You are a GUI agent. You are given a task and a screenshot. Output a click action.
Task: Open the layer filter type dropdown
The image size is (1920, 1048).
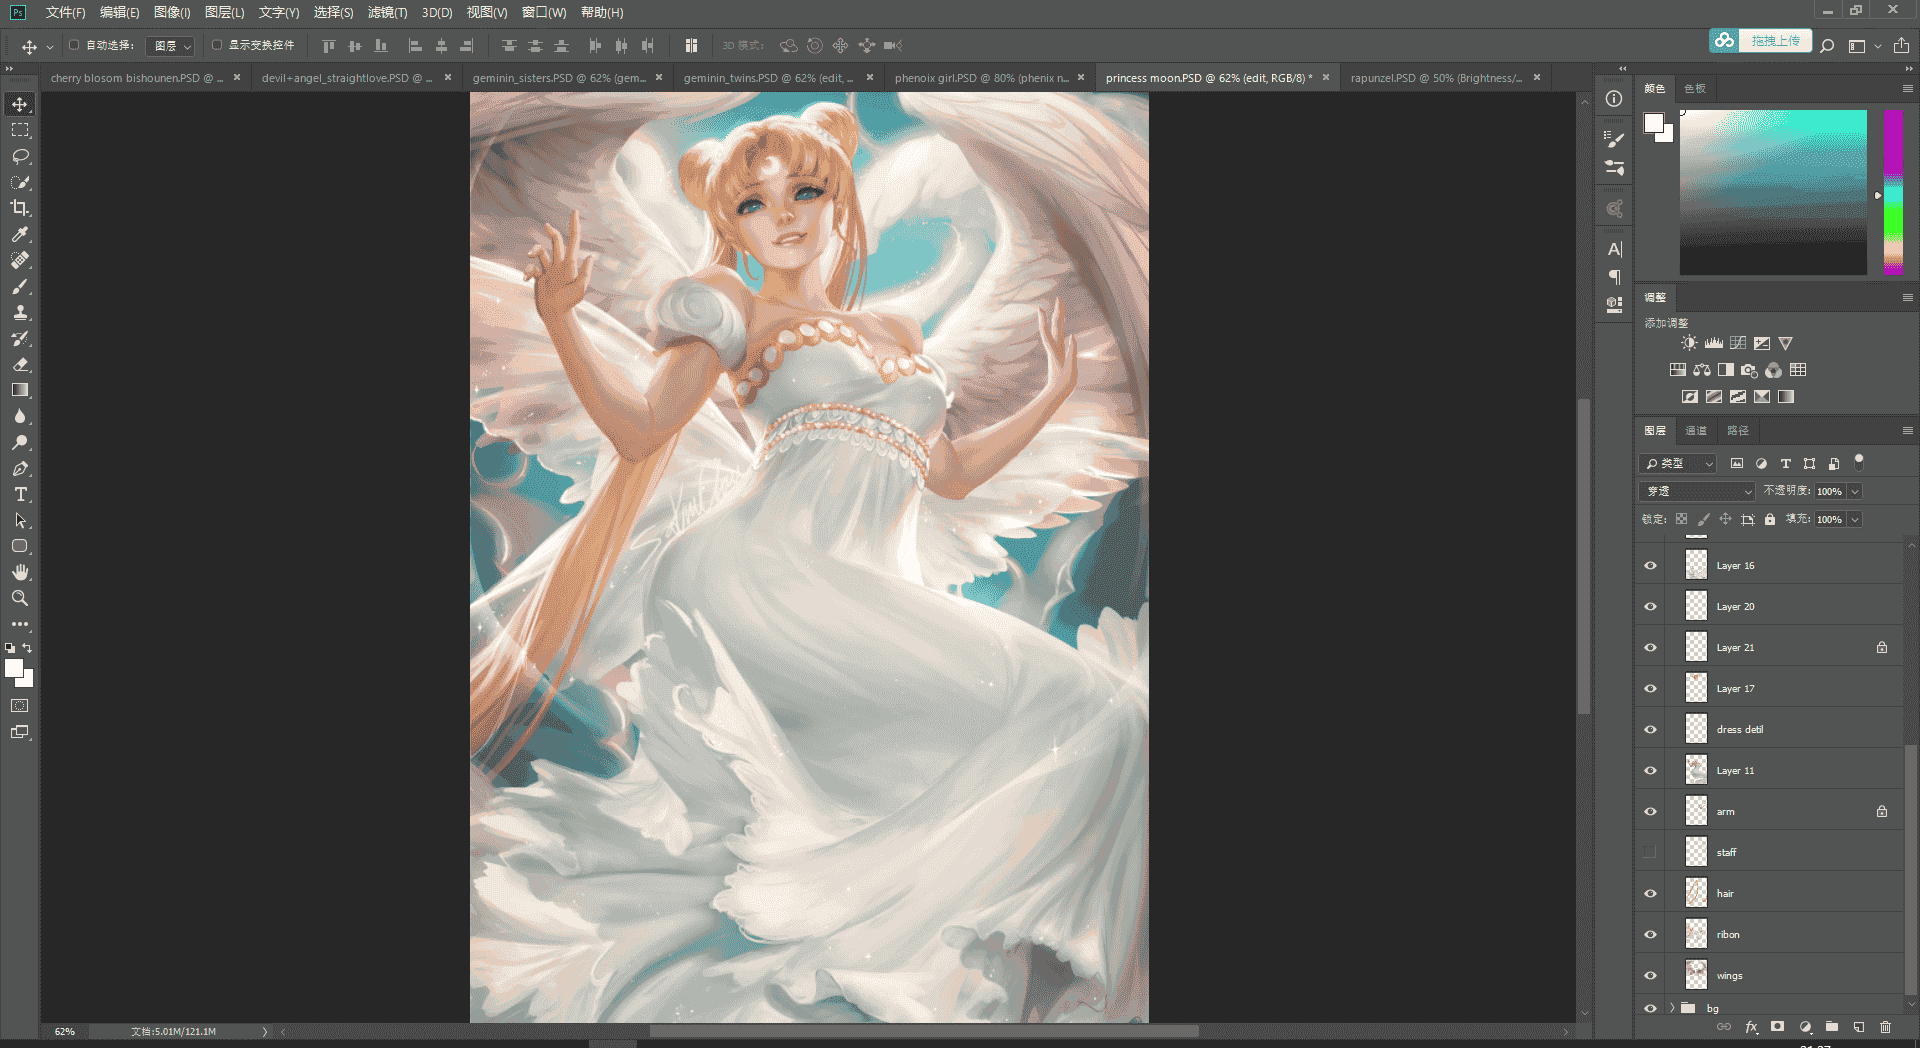[x=1678, y=464]
